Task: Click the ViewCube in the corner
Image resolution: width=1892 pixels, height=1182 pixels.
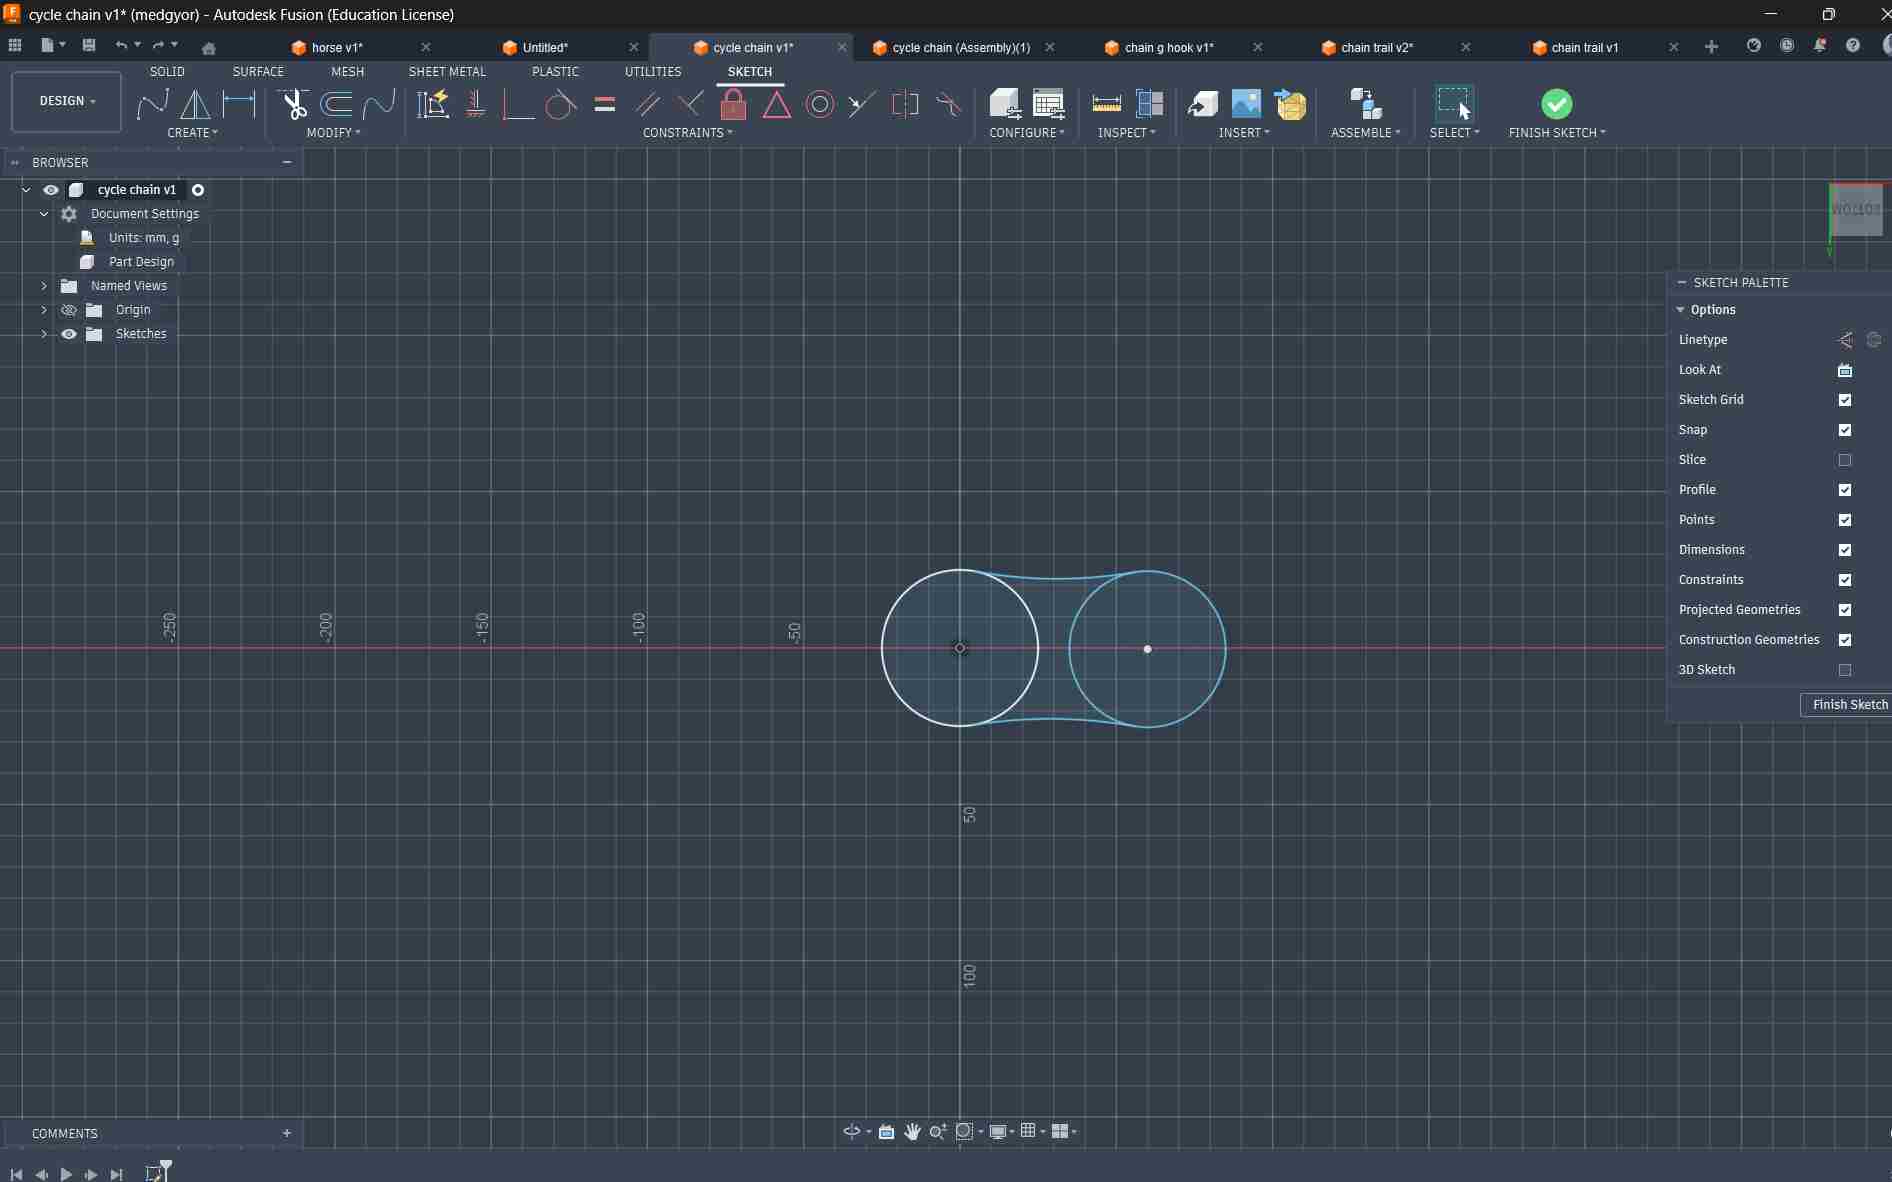Action: click(x=1856, y=210)
